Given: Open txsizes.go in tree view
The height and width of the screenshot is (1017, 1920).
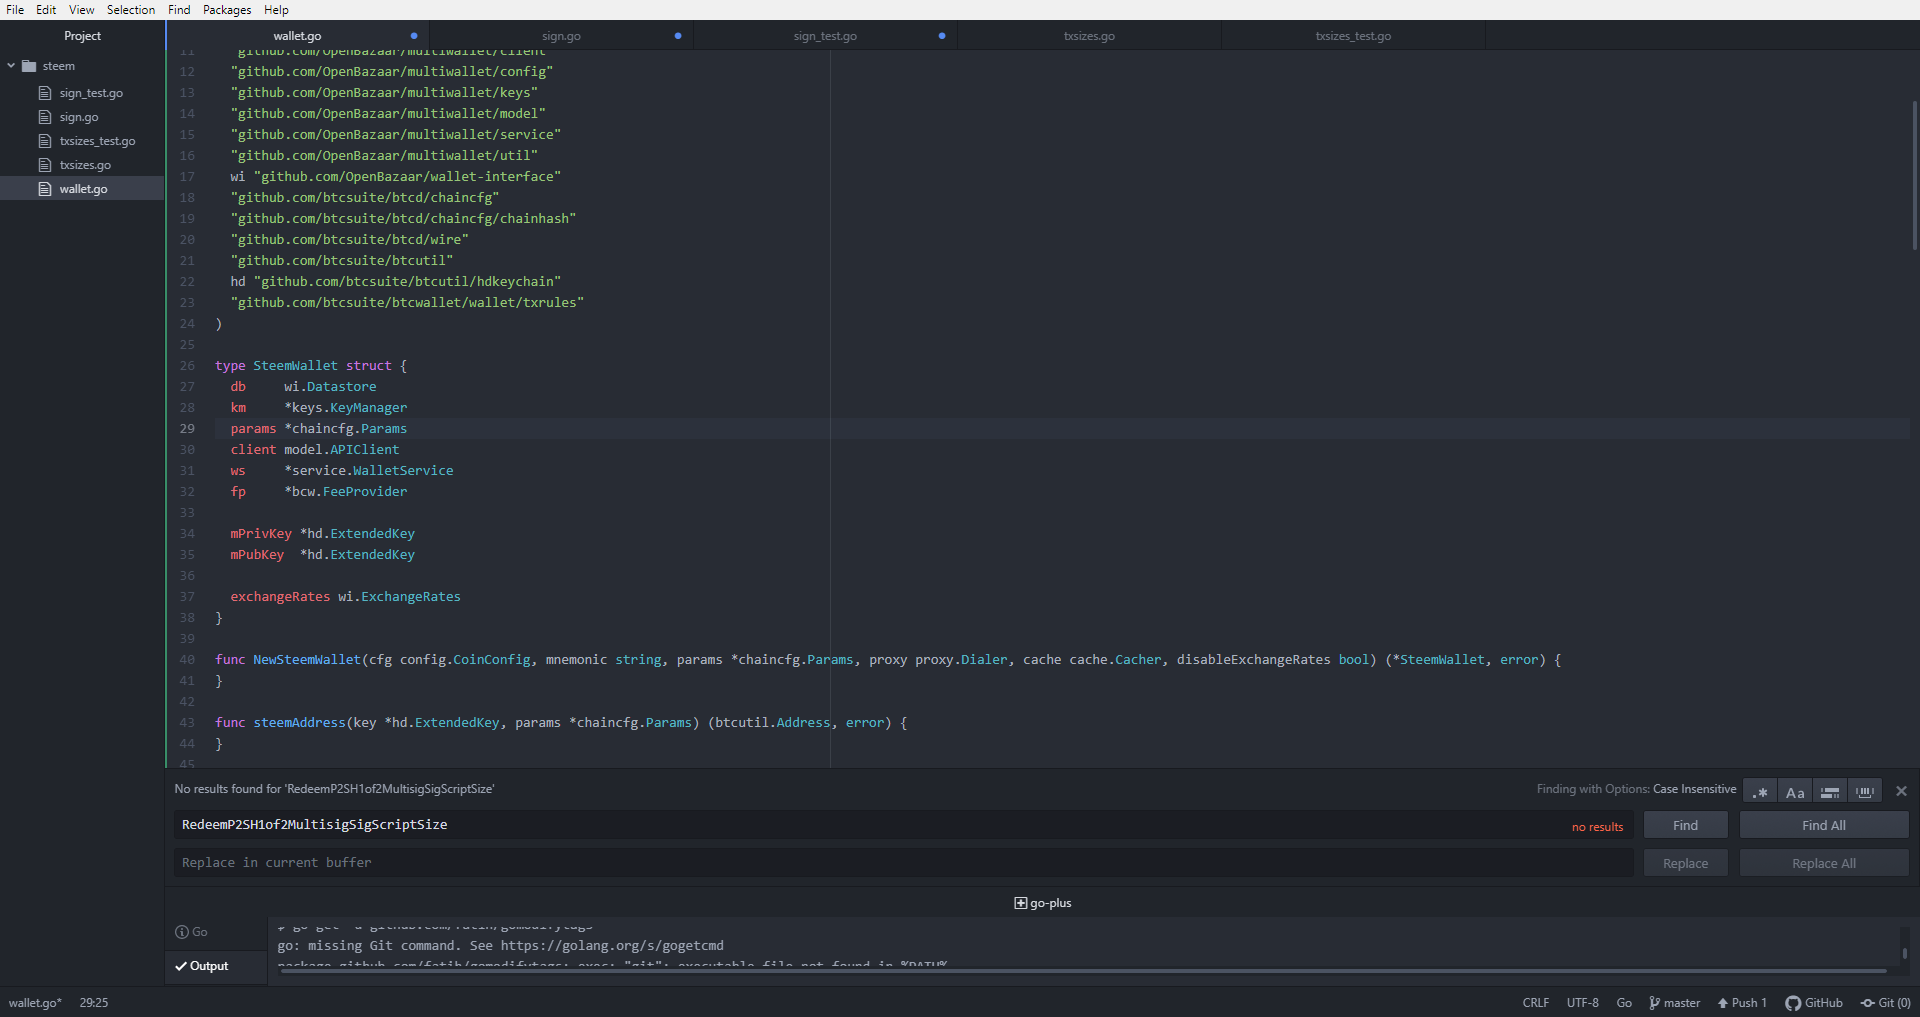Looking at the screenshot, I should pyautogui.click(x=85, y=165).
